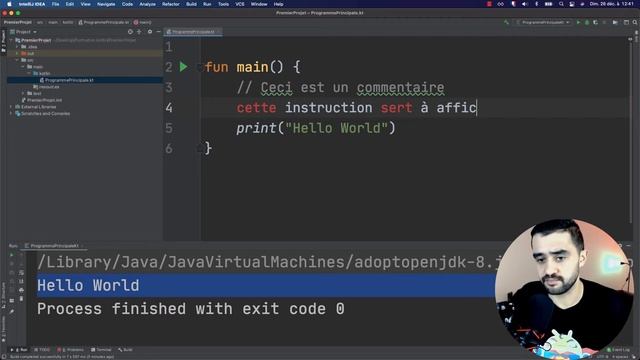Click the soft-wrap icon in the Run panel
This screenshot has height=360, width=640.
click(x=21, y=273)
